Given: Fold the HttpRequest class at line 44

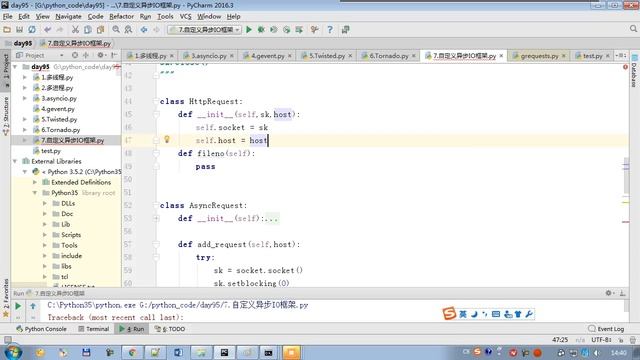Looking at the screenshot, I should click(156, 101).
